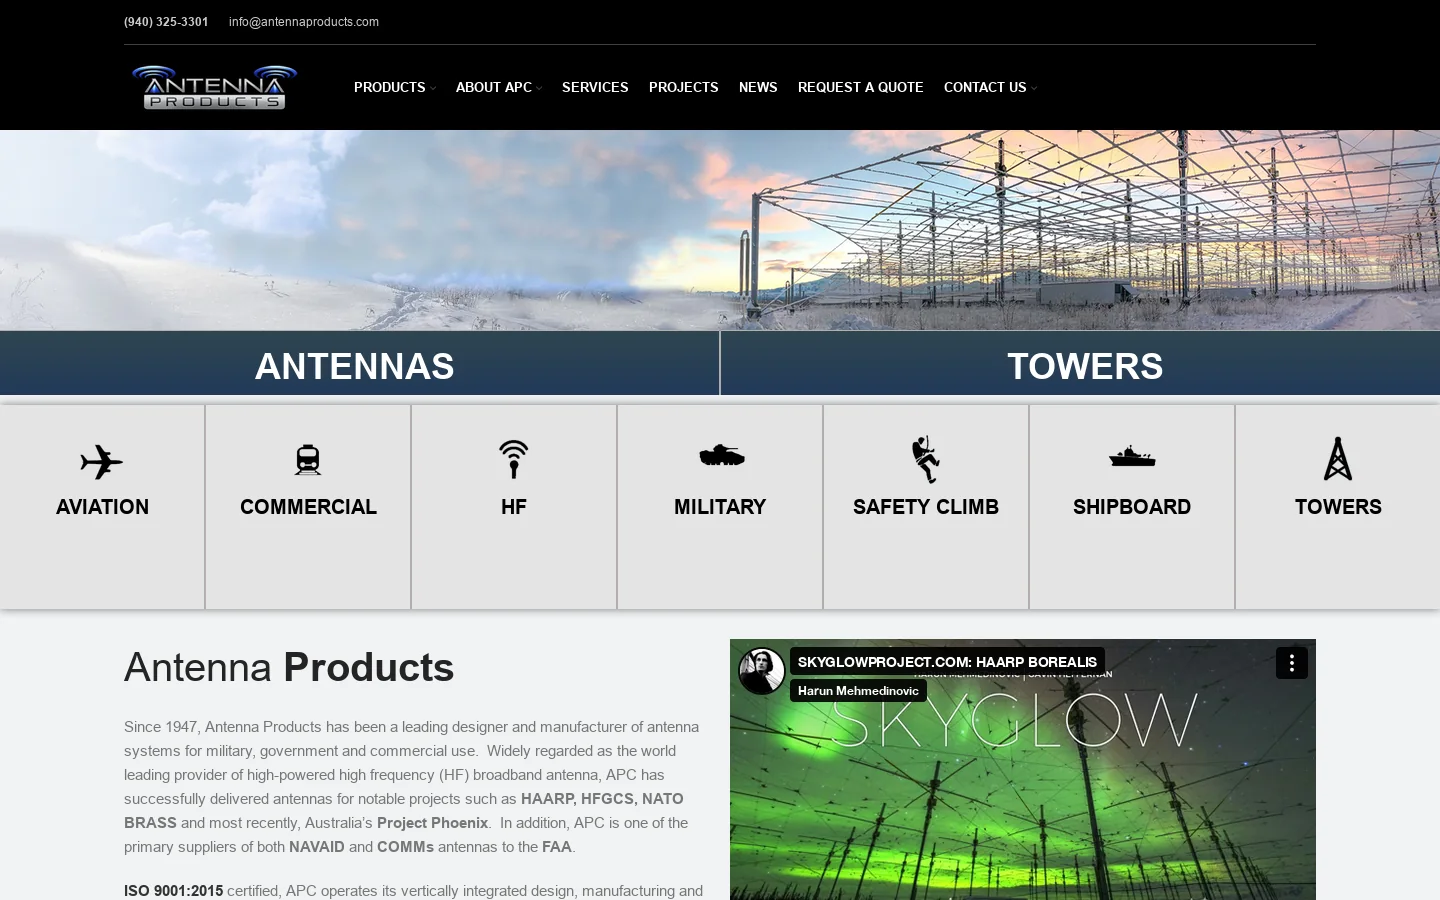Select the Aviation airplane icon

(102, 462)
